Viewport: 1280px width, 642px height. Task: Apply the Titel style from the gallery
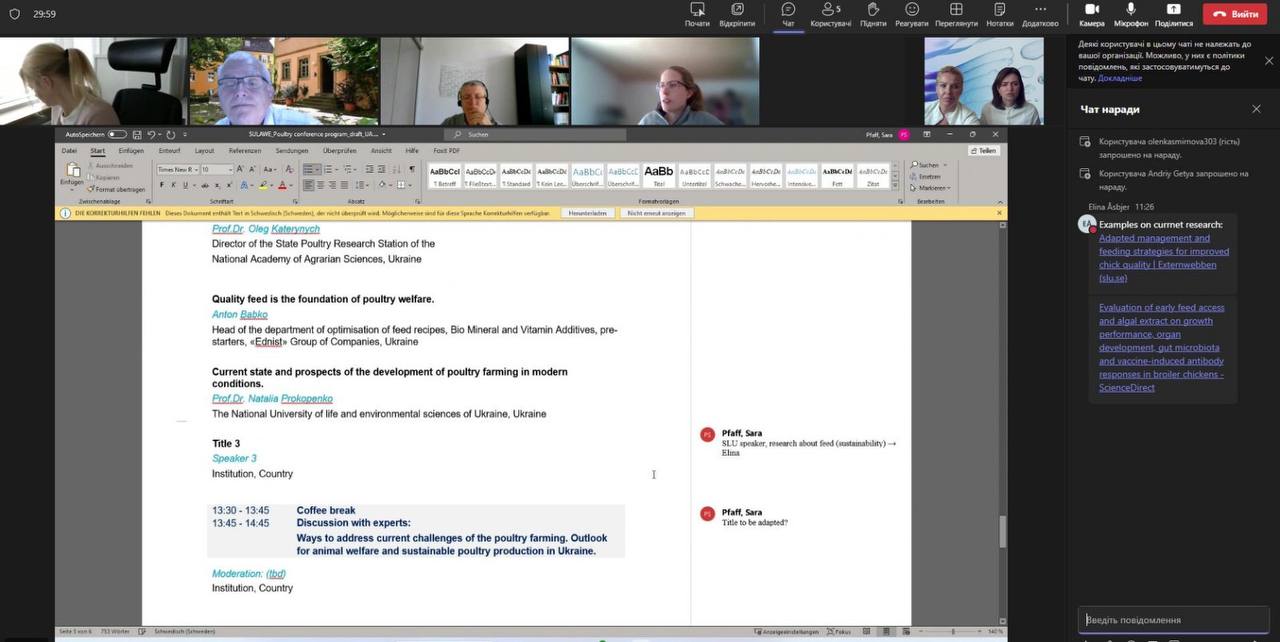pos(659,176)
